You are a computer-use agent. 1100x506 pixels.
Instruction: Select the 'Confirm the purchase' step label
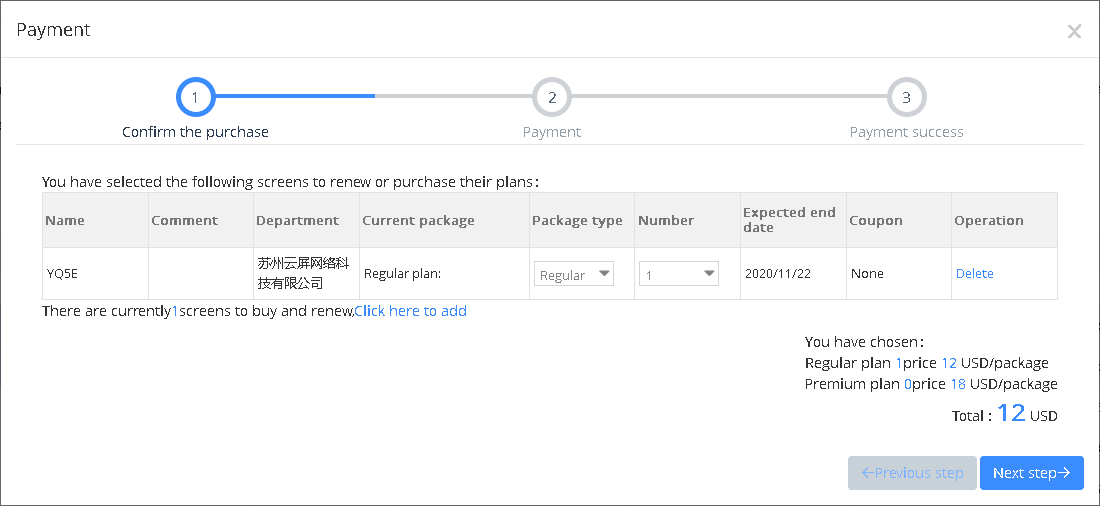tap(195, 132)
